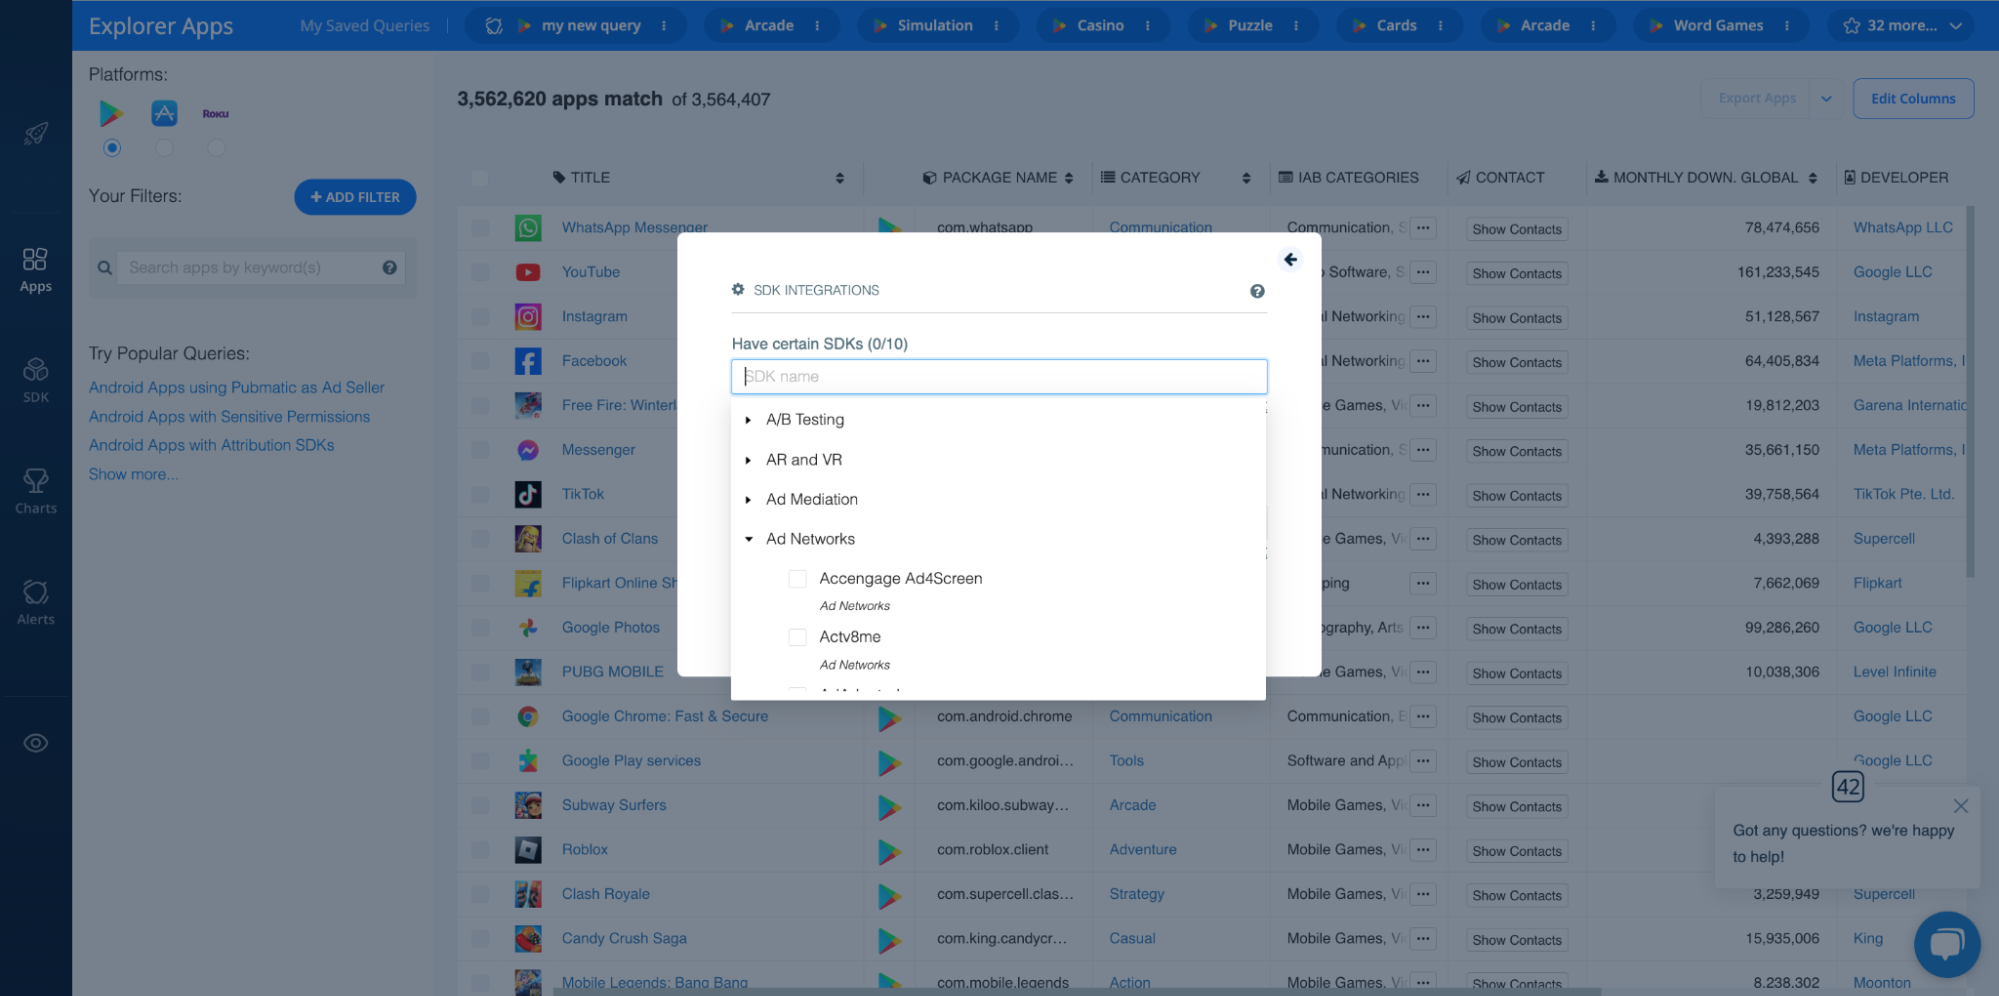Focus the SDK name input field
This screenshot has height=996, width=1999.
(999, 377)
